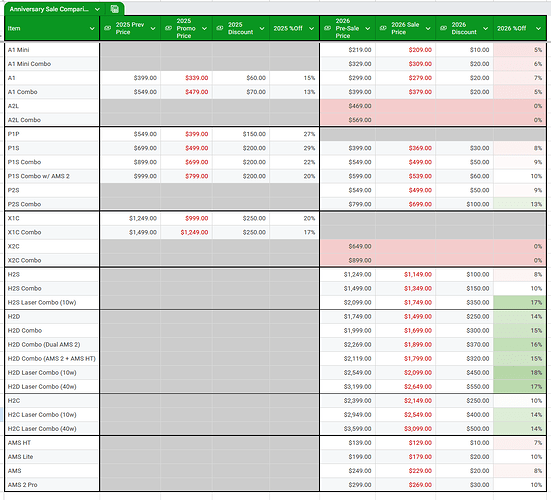The image size is (551, 500).
Task: Select the $469.00 pre-sale price for A2L
Action: pos(348,106)
